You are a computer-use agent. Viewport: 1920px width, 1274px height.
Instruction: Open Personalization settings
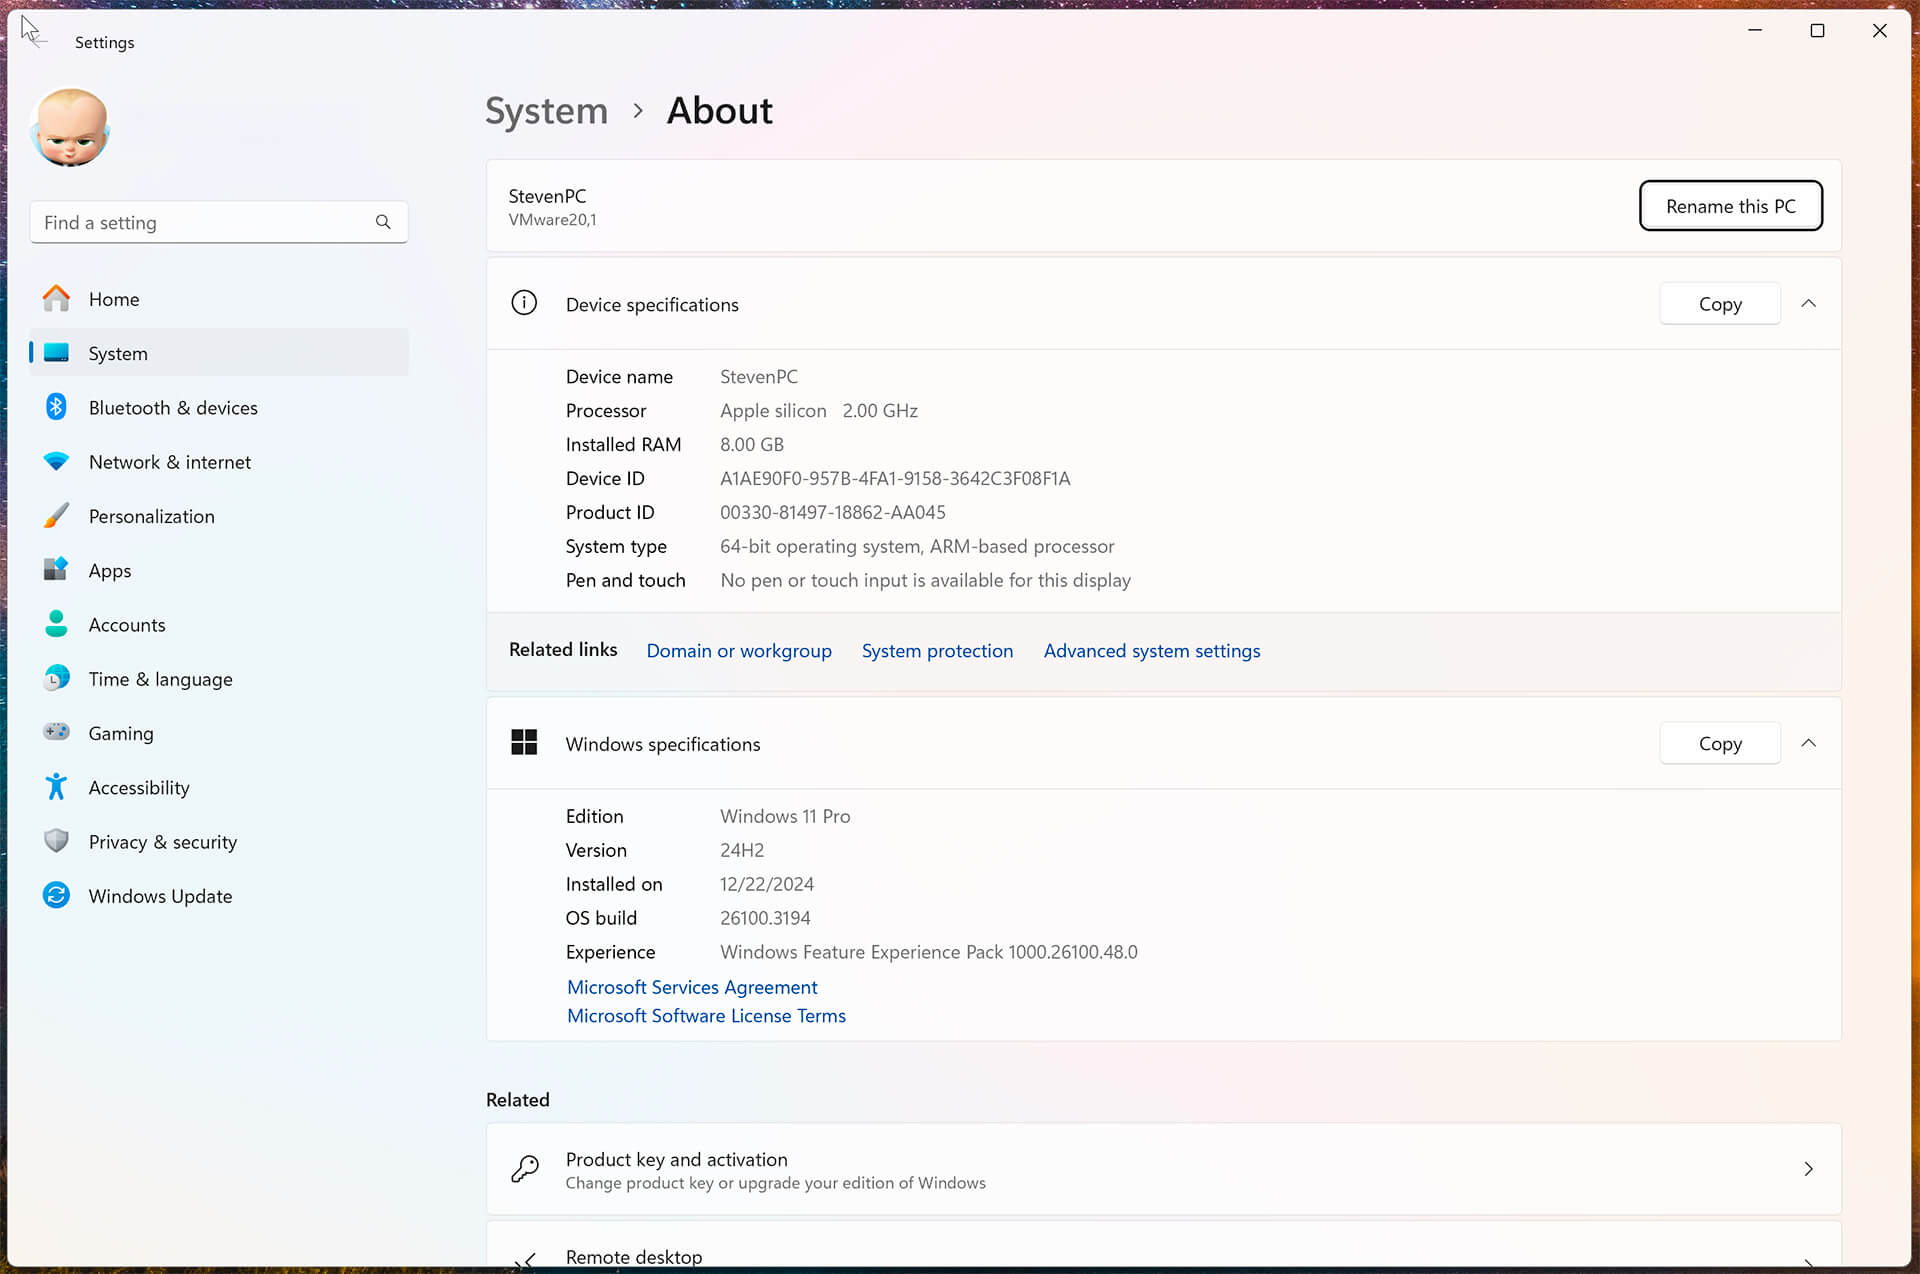click(219, 516)
